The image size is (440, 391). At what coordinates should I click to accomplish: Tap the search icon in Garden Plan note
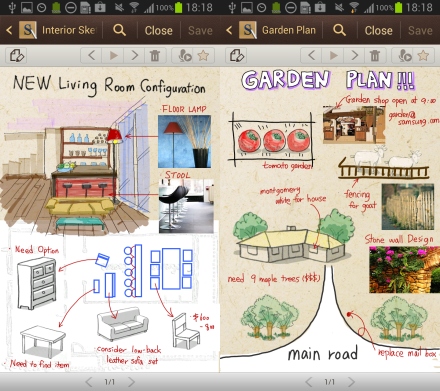pos(339,30)
